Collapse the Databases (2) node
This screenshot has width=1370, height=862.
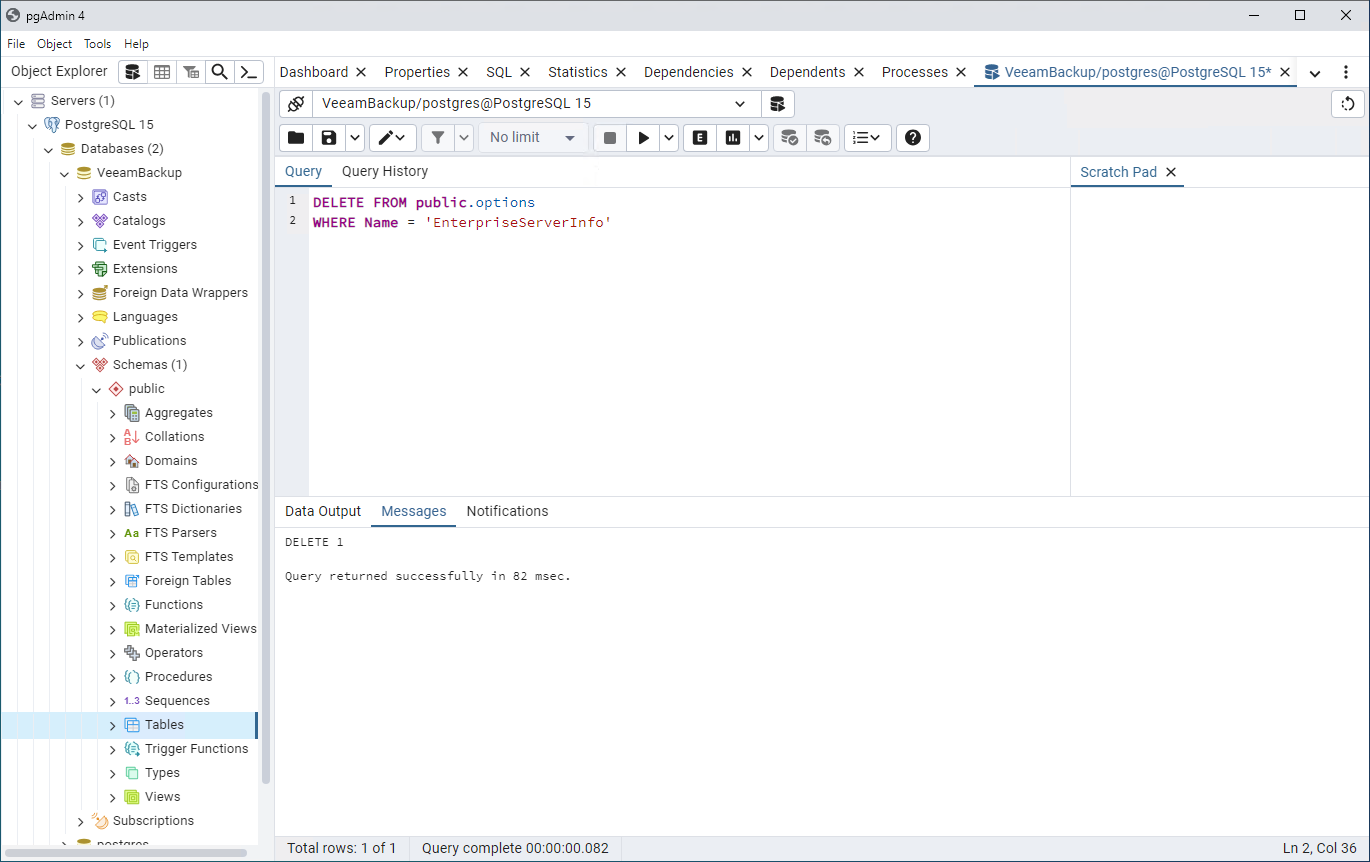49,149
